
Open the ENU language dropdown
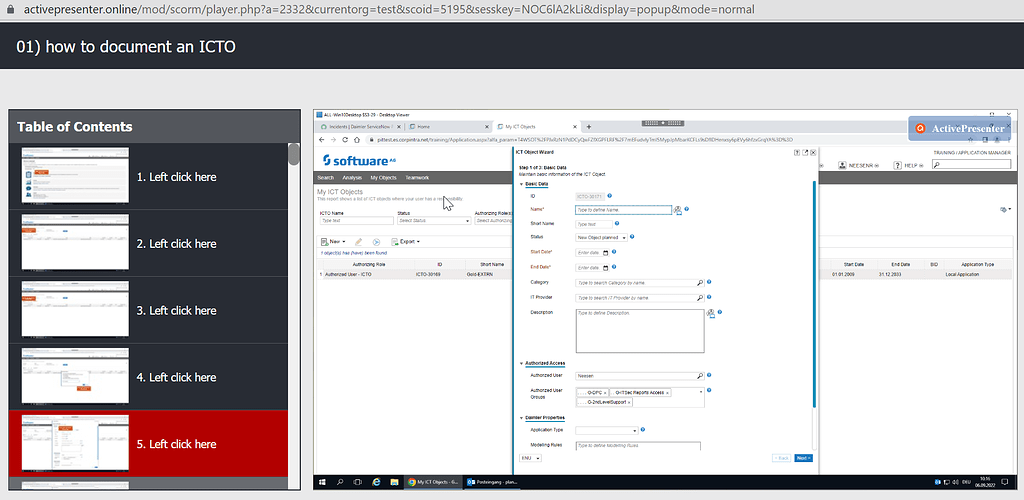point(530,458)
